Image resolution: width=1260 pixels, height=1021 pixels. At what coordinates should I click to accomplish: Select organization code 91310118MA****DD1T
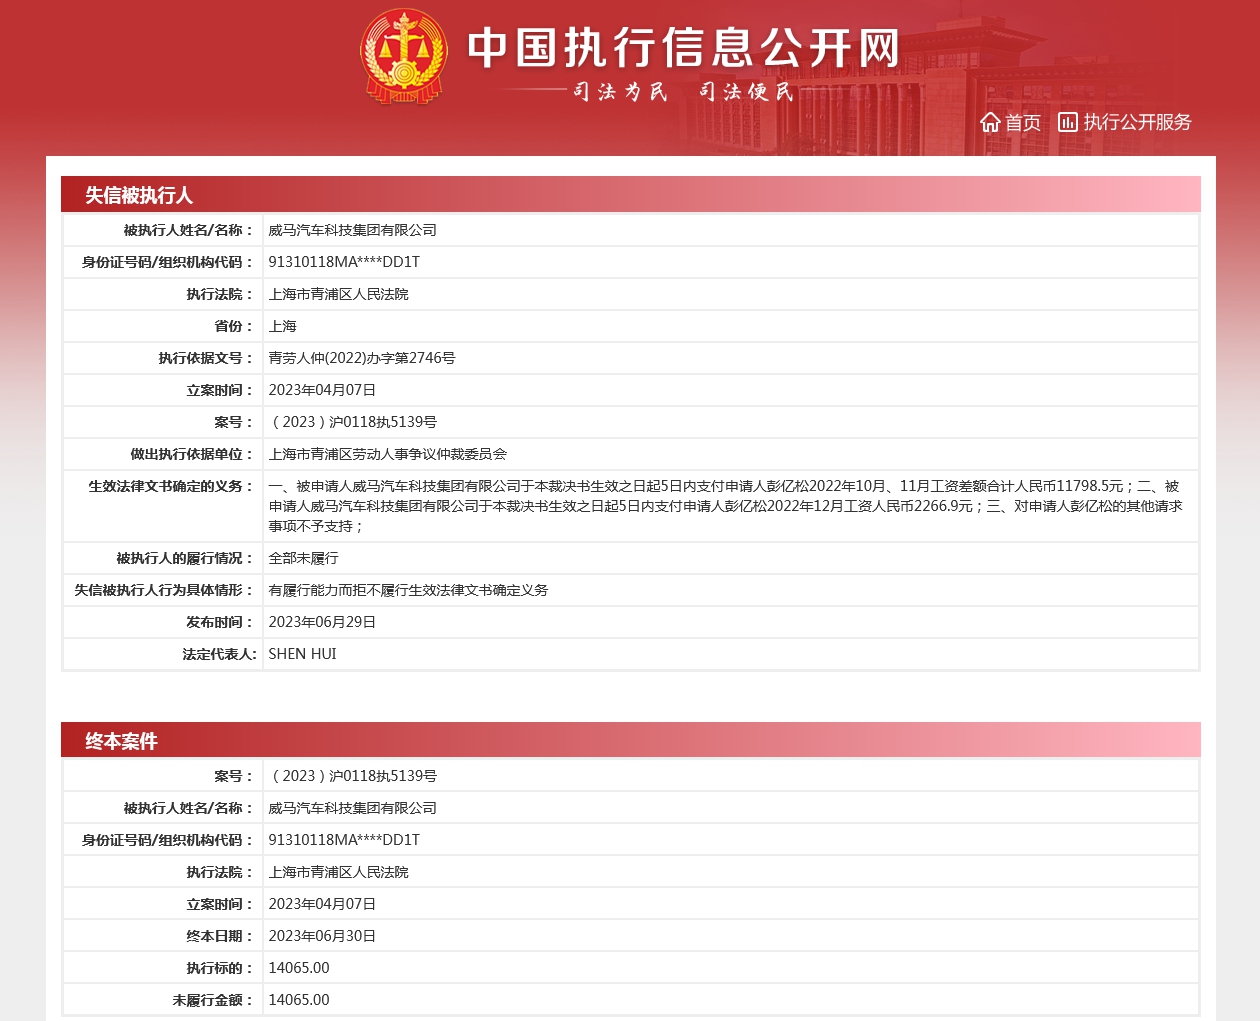344,261
